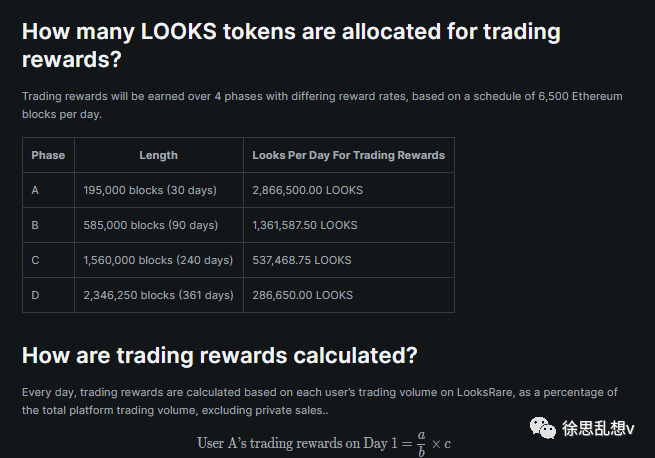Screen dimensions: 655x458
Task: Select the 'Phase' column header
Action: 48,155
